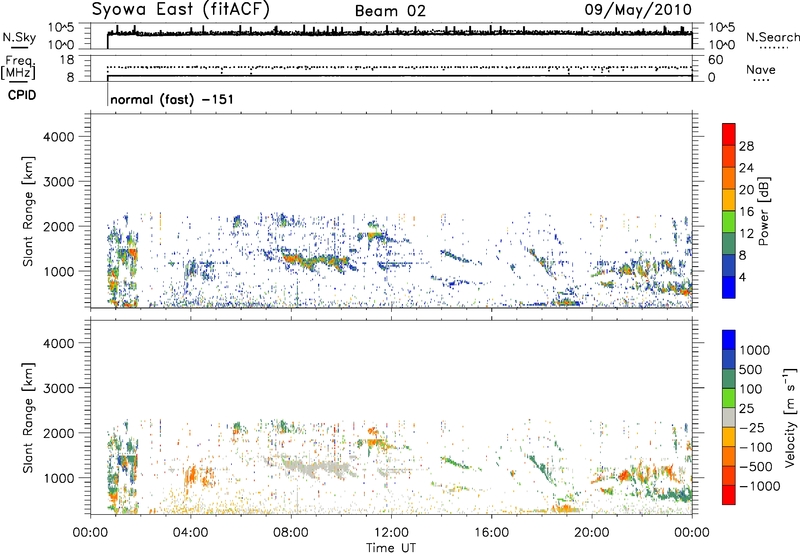Click the 'Syowa East (fitACF)' title
This screenshot has height=554, width=800.
pyautogui.click(x=181, y=10)
